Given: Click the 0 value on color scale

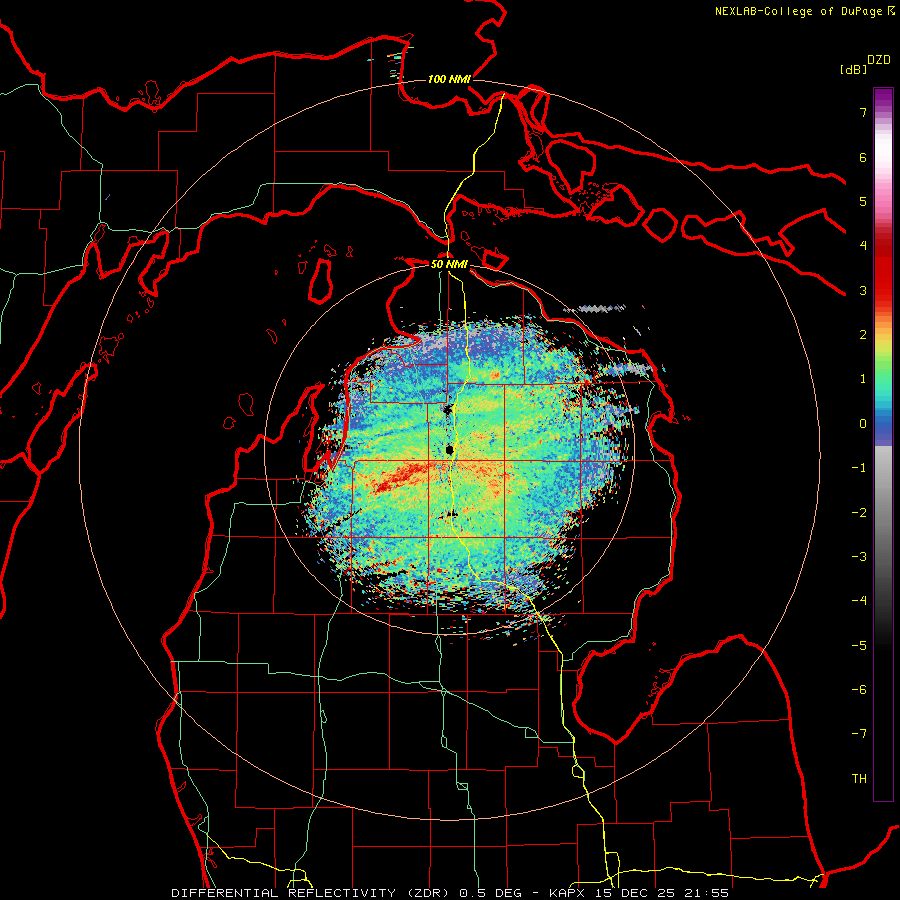Looking at the screenshot, I should [863, 423].
